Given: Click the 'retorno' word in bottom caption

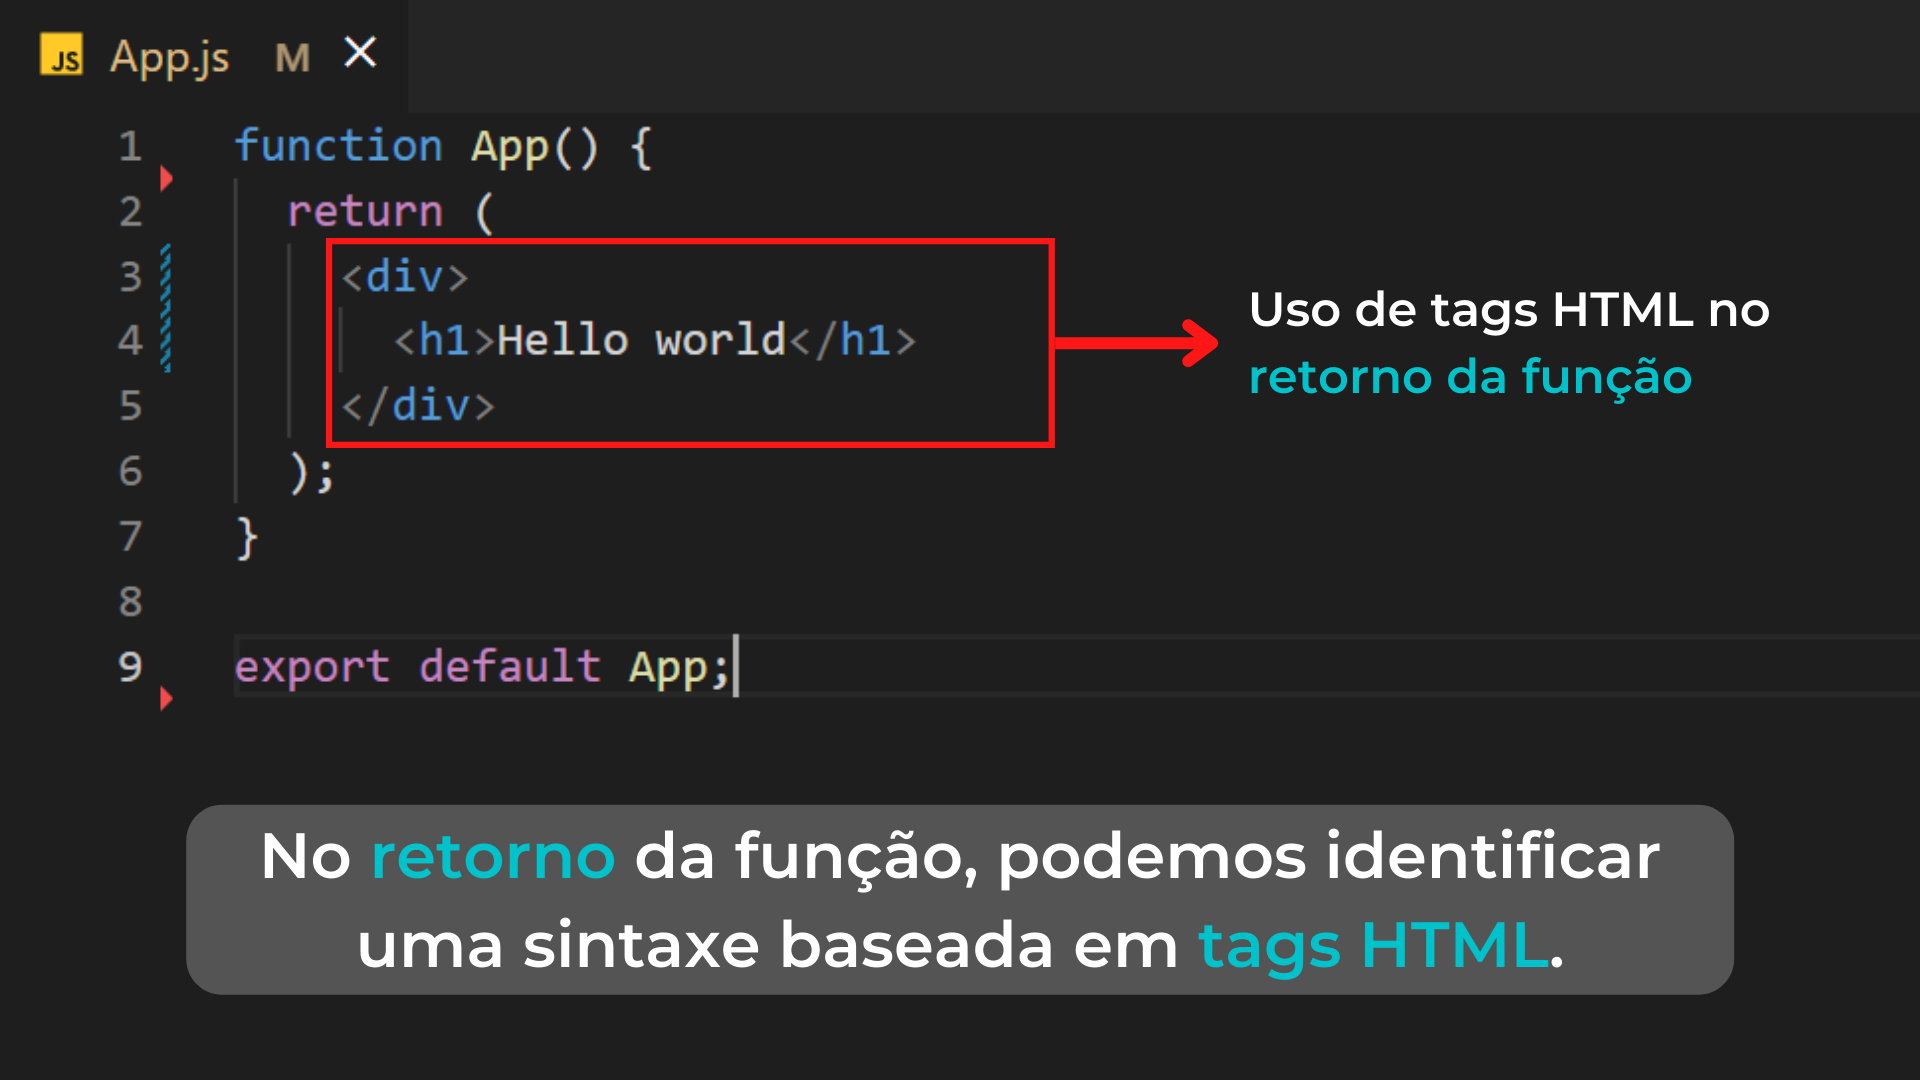Looking at the screenshot, I should click(493, 857).
